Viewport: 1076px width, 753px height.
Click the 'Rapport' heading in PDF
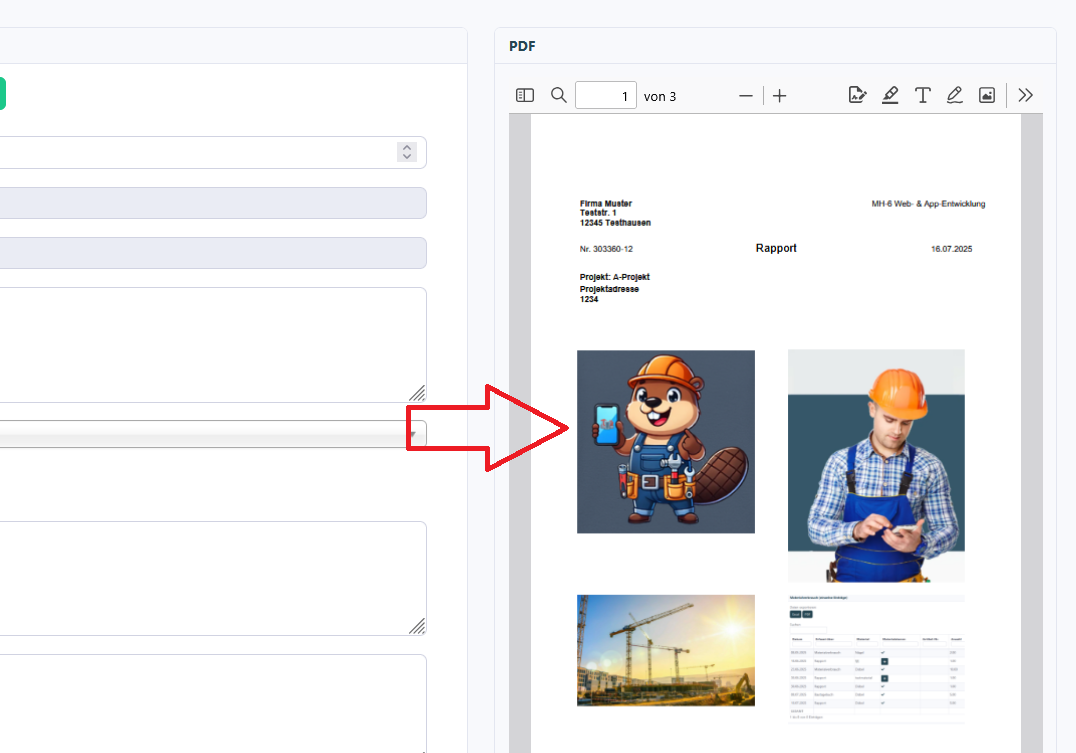[x=776, y=248]
